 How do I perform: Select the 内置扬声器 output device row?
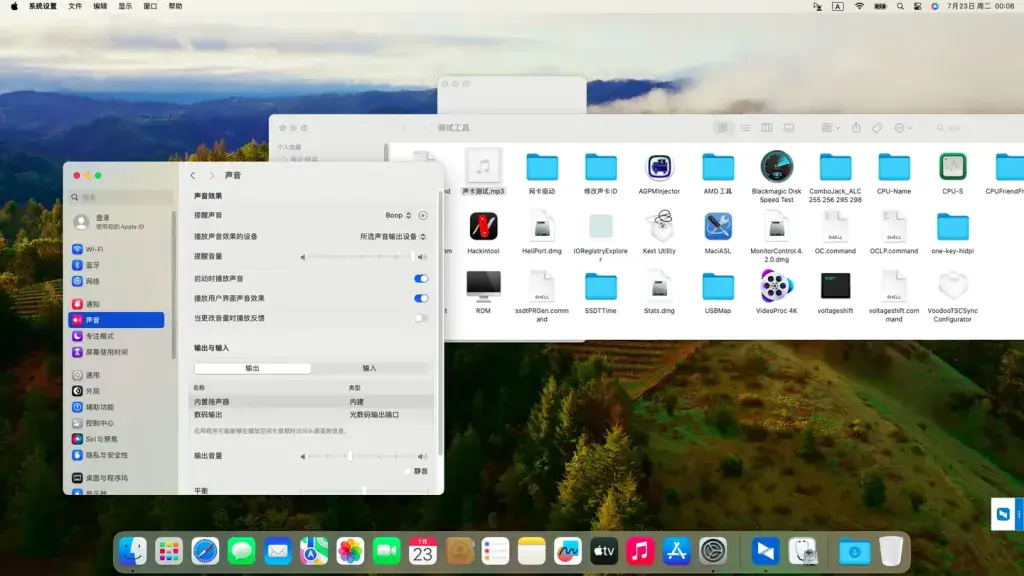coord(312,402)
